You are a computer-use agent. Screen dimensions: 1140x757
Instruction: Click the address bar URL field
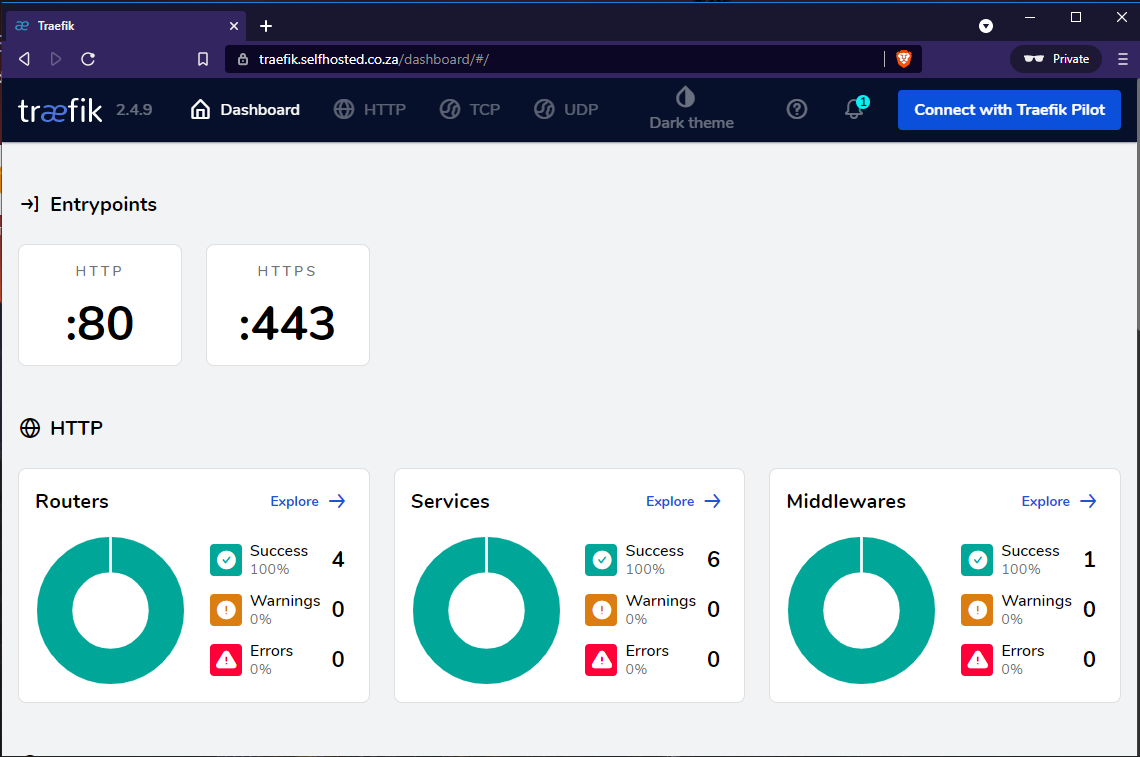tap(550, 58)
